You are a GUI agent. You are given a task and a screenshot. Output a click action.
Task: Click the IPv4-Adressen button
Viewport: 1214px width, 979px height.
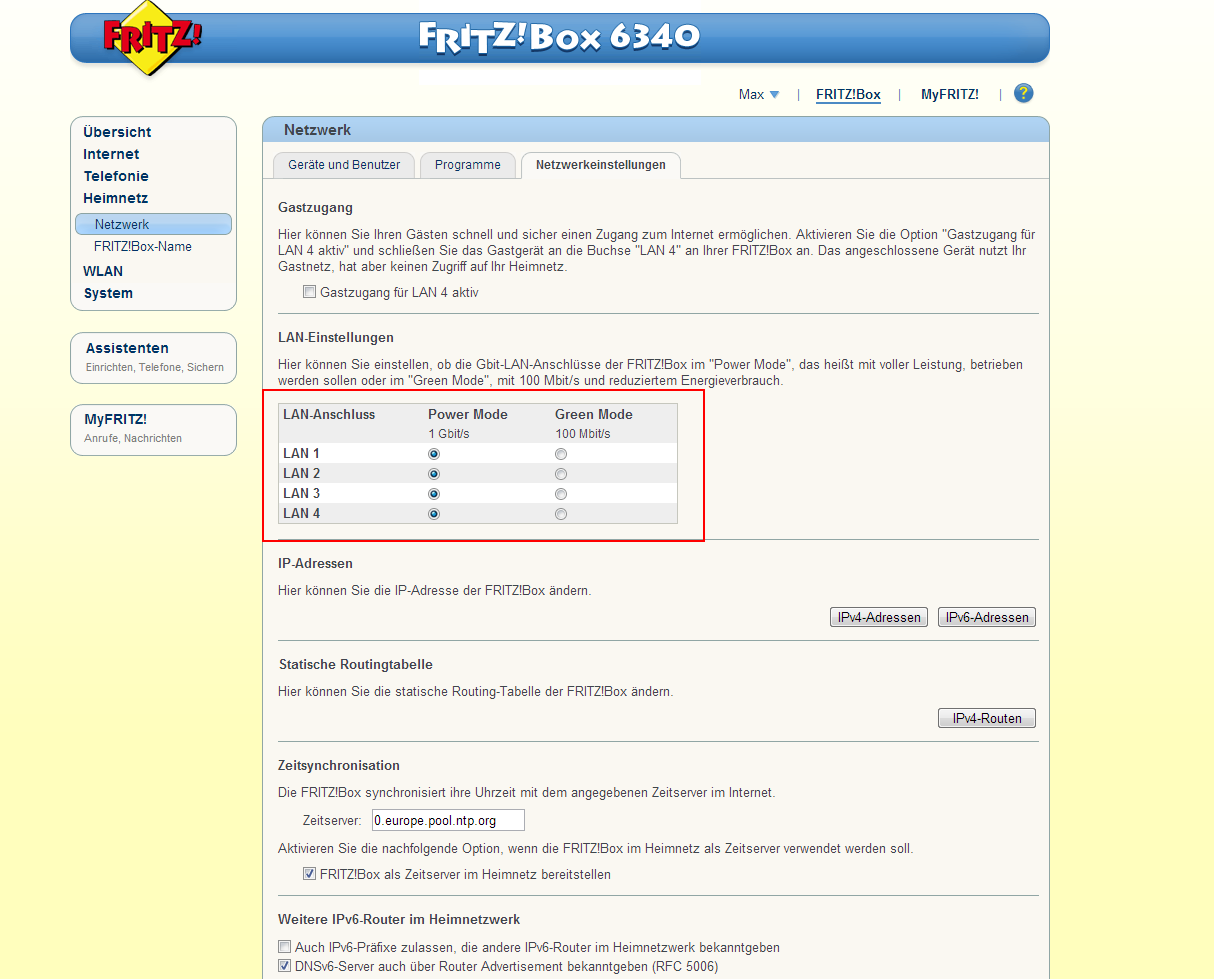coord(879,617)
